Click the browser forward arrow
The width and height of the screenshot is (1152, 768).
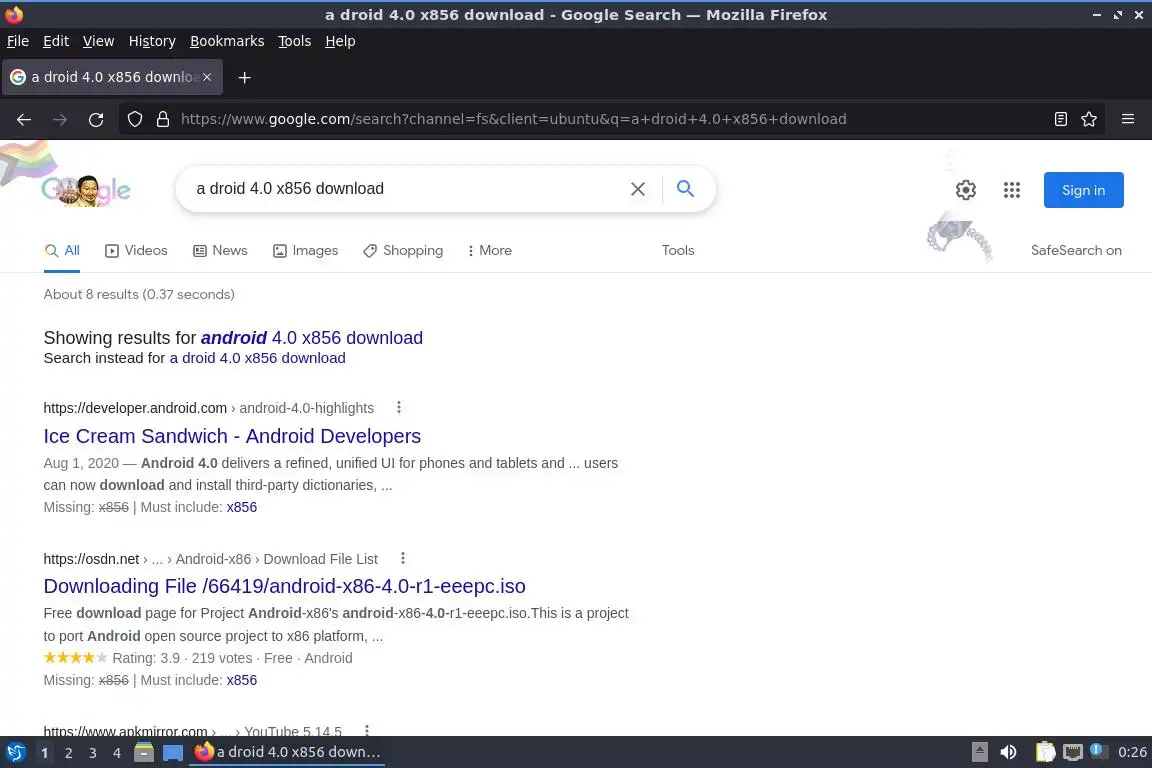pyautogui.click(x=60, y=119)
